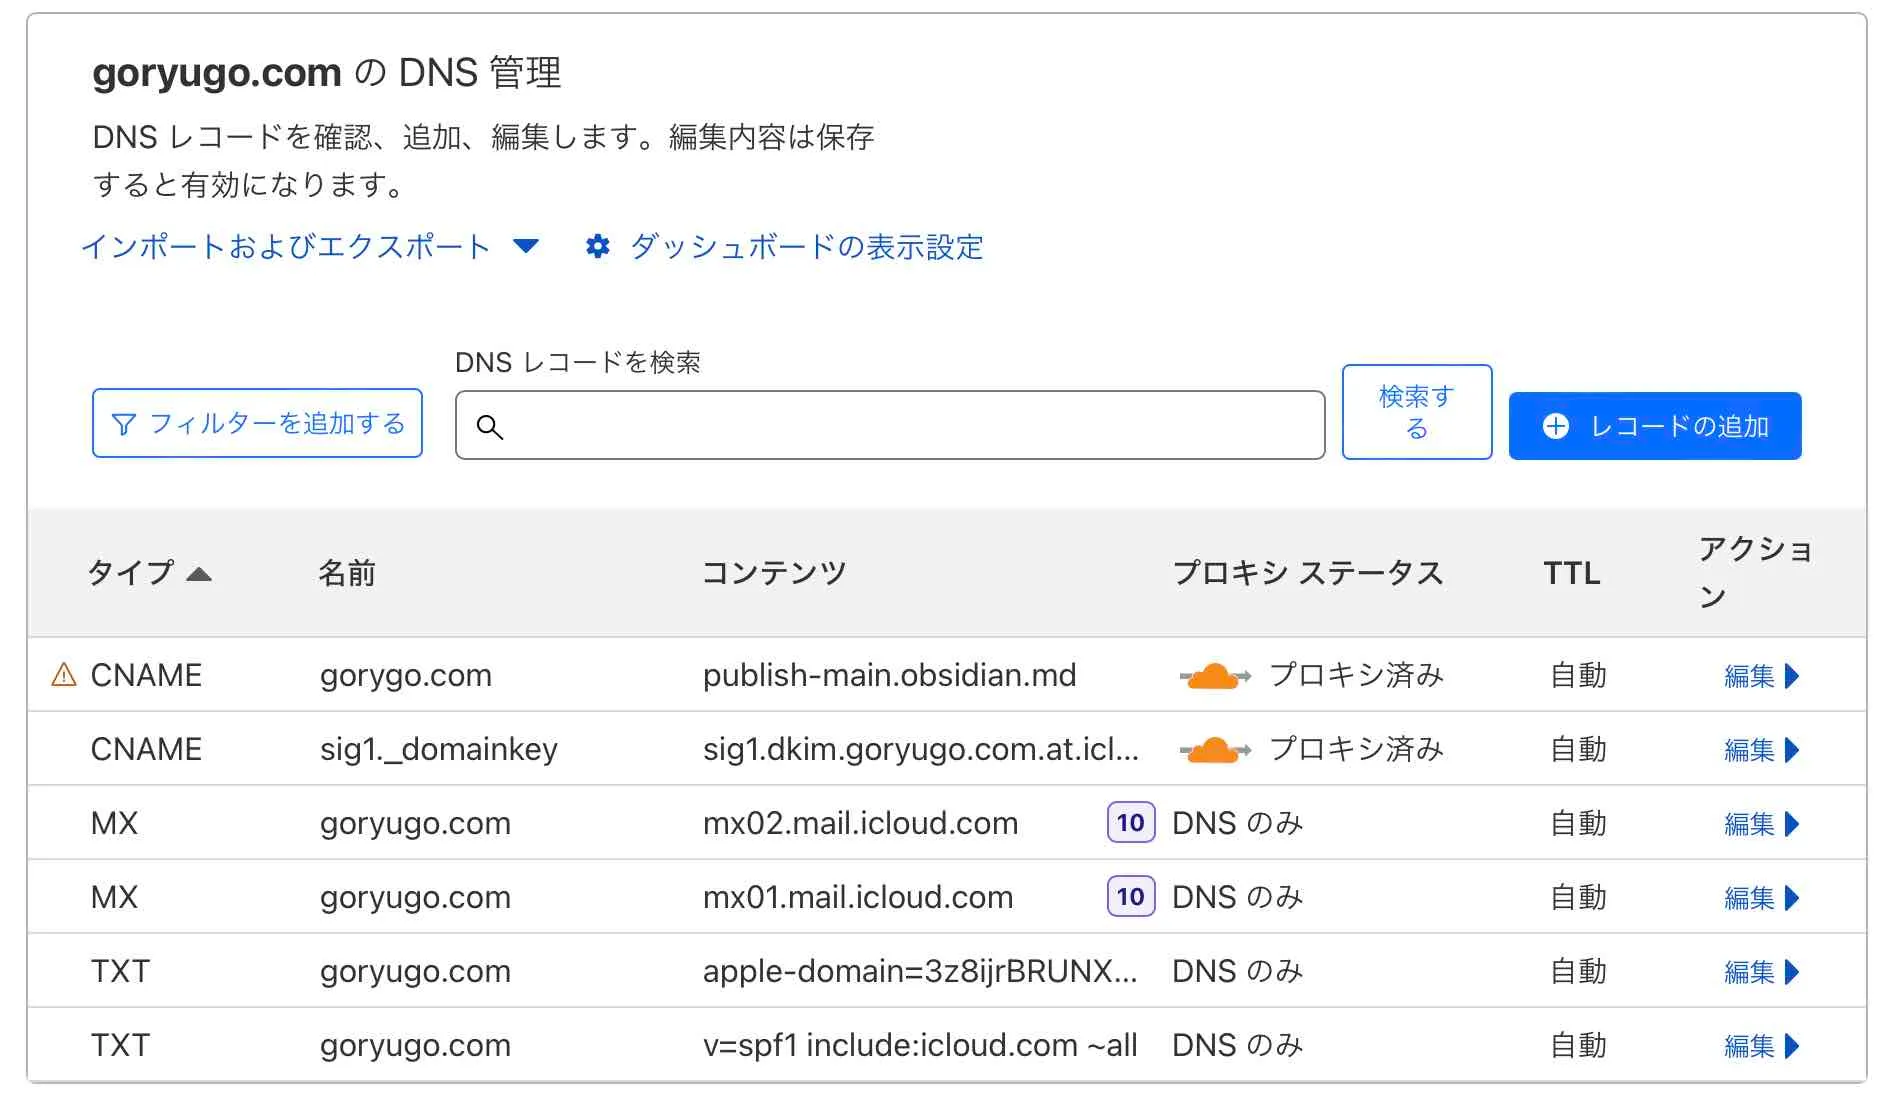
Task: Click フィルターを追加する button
Action: pos(257,424)
